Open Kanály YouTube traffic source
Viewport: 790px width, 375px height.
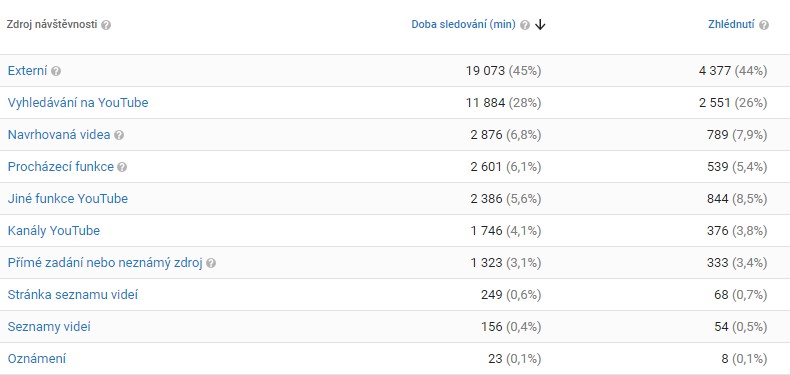(x=53, y=231)
